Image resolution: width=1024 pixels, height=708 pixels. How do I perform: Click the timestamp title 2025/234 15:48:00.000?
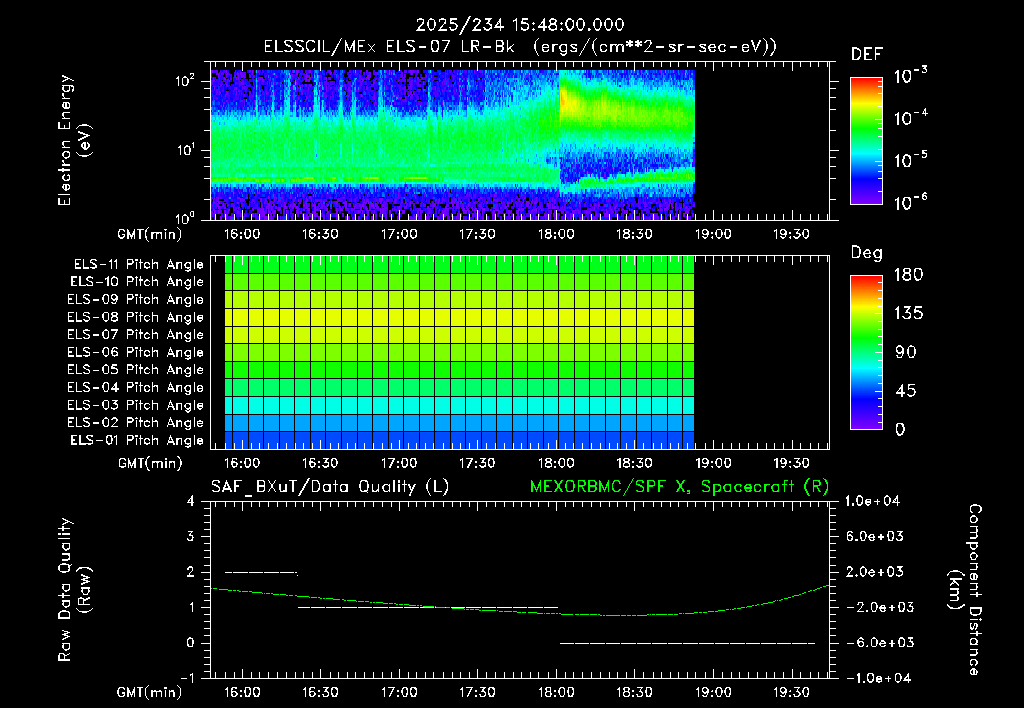coord(520,25)
